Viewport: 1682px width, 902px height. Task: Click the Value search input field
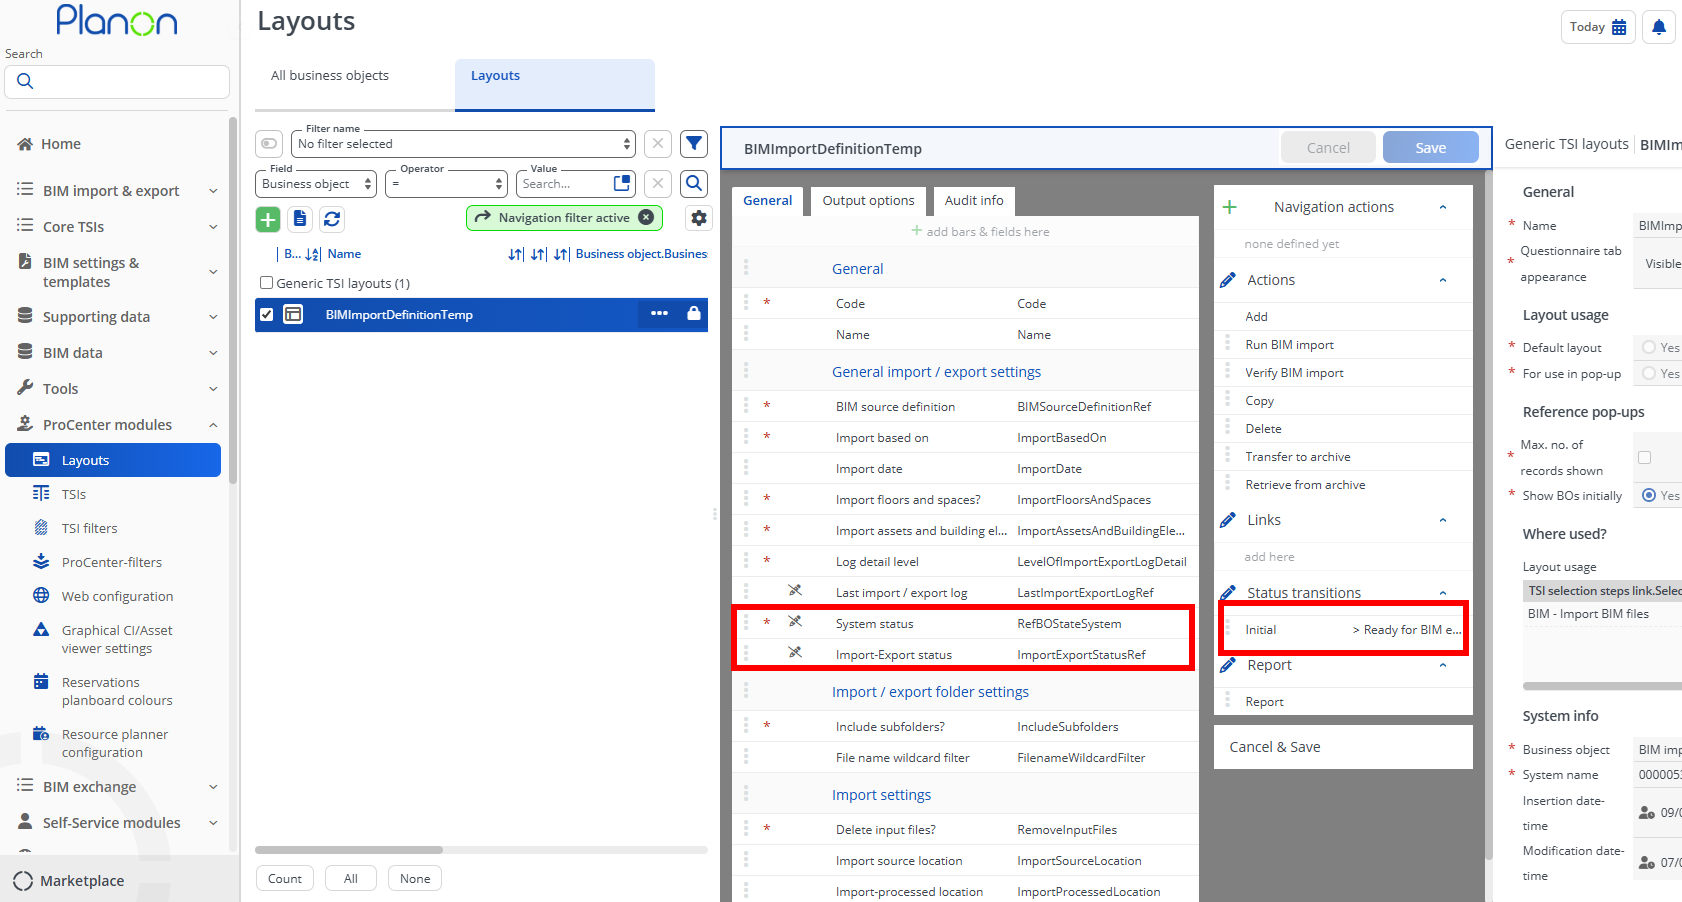pos(565,184)
